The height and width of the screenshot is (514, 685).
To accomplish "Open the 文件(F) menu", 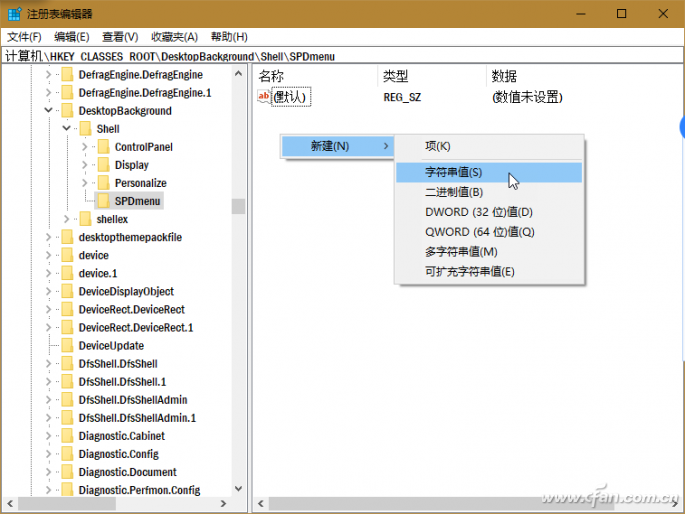I will (24, 37).
